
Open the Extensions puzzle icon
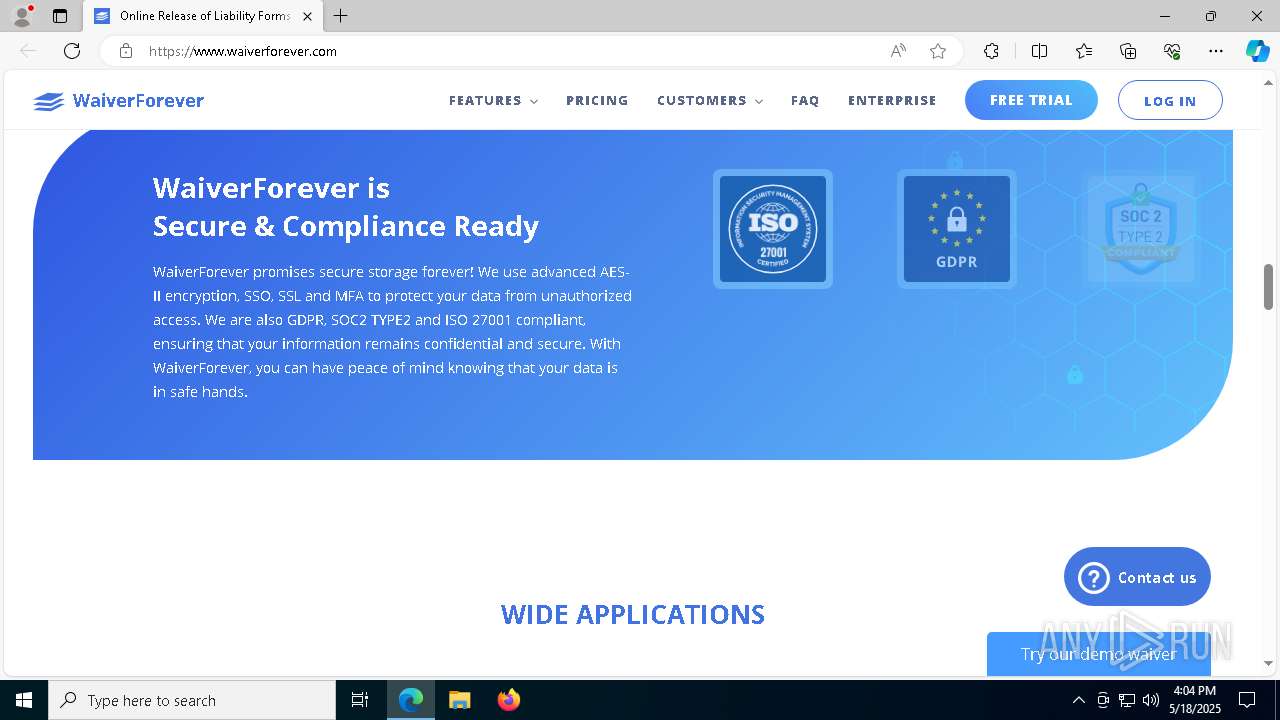tap(991, 51)
